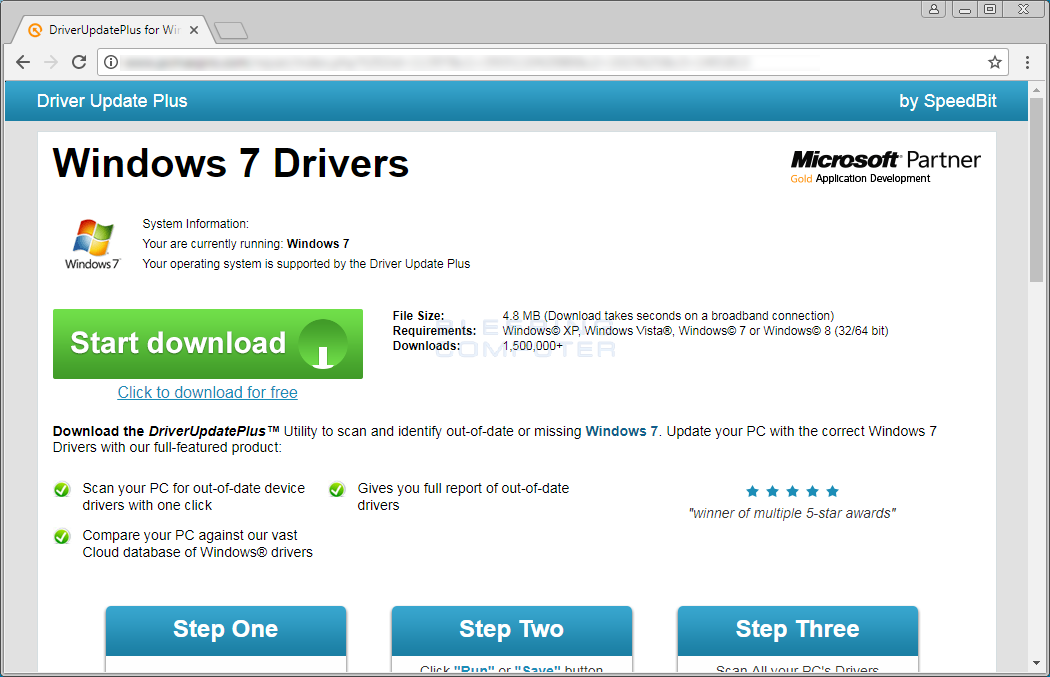View site information icon in address bar

pyautogui.click(x=111, y=62)
